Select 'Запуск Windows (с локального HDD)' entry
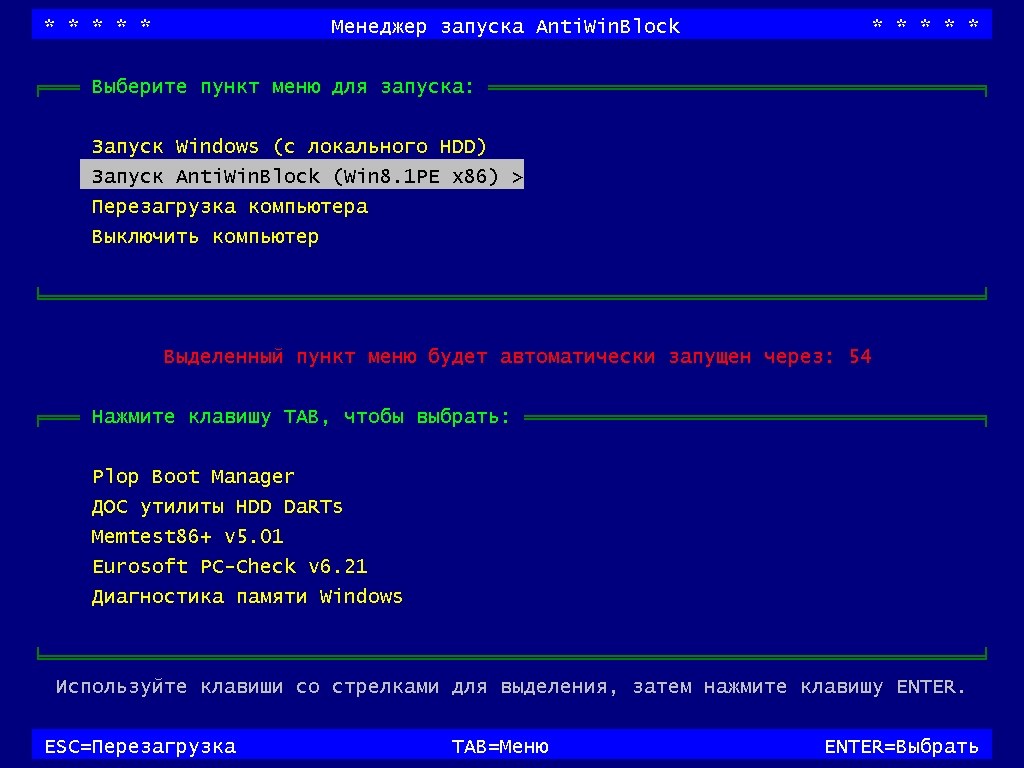 289,147
